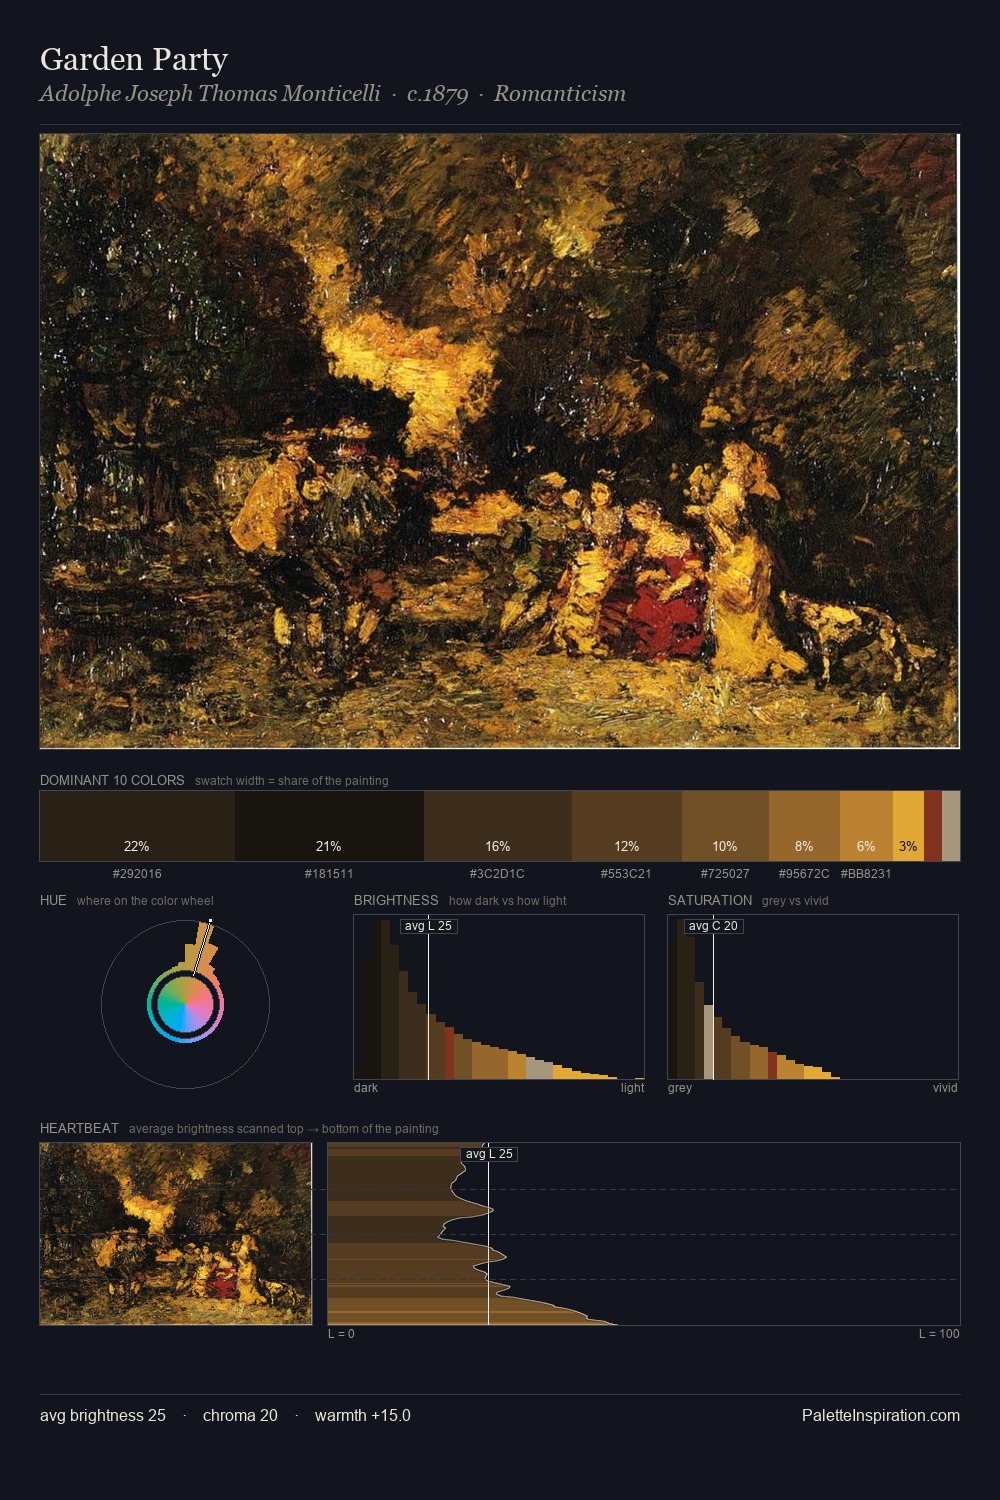Click the hex code #181511
Viewport: 1000px width, 1500px height.
pos(329,874)
